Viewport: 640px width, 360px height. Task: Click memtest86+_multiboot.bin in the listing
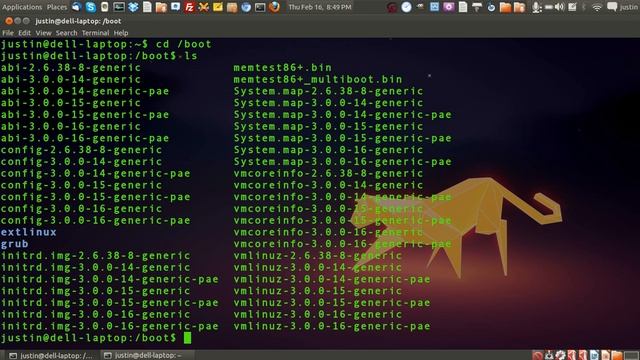[x=318, y=80]
